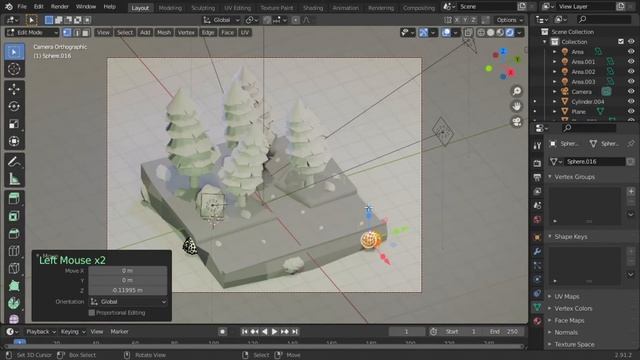640x360 pixels.
Task: Hide the Camera object in outliner
Action: click(x=631, y=92)
